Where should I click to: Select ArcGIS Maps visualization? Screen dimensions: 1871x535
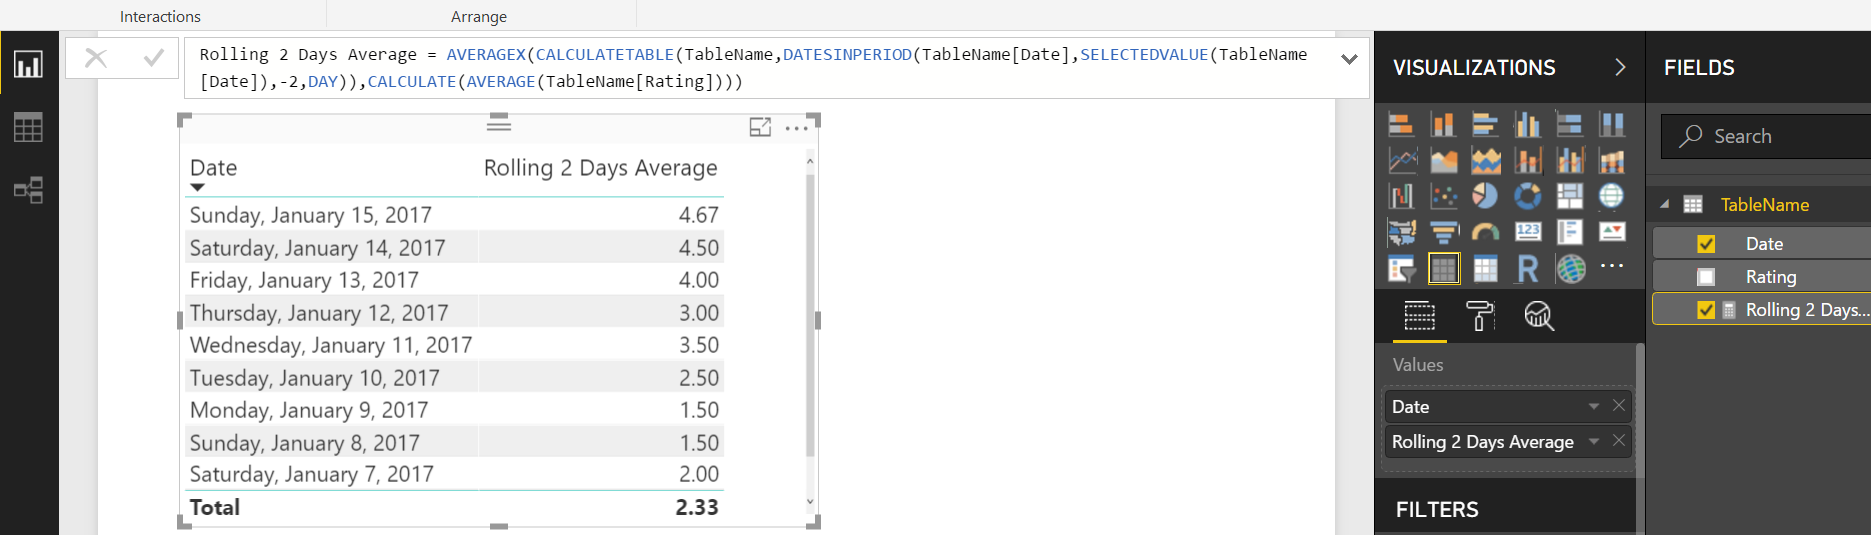pyautogui.click(x=1570, y=268)
